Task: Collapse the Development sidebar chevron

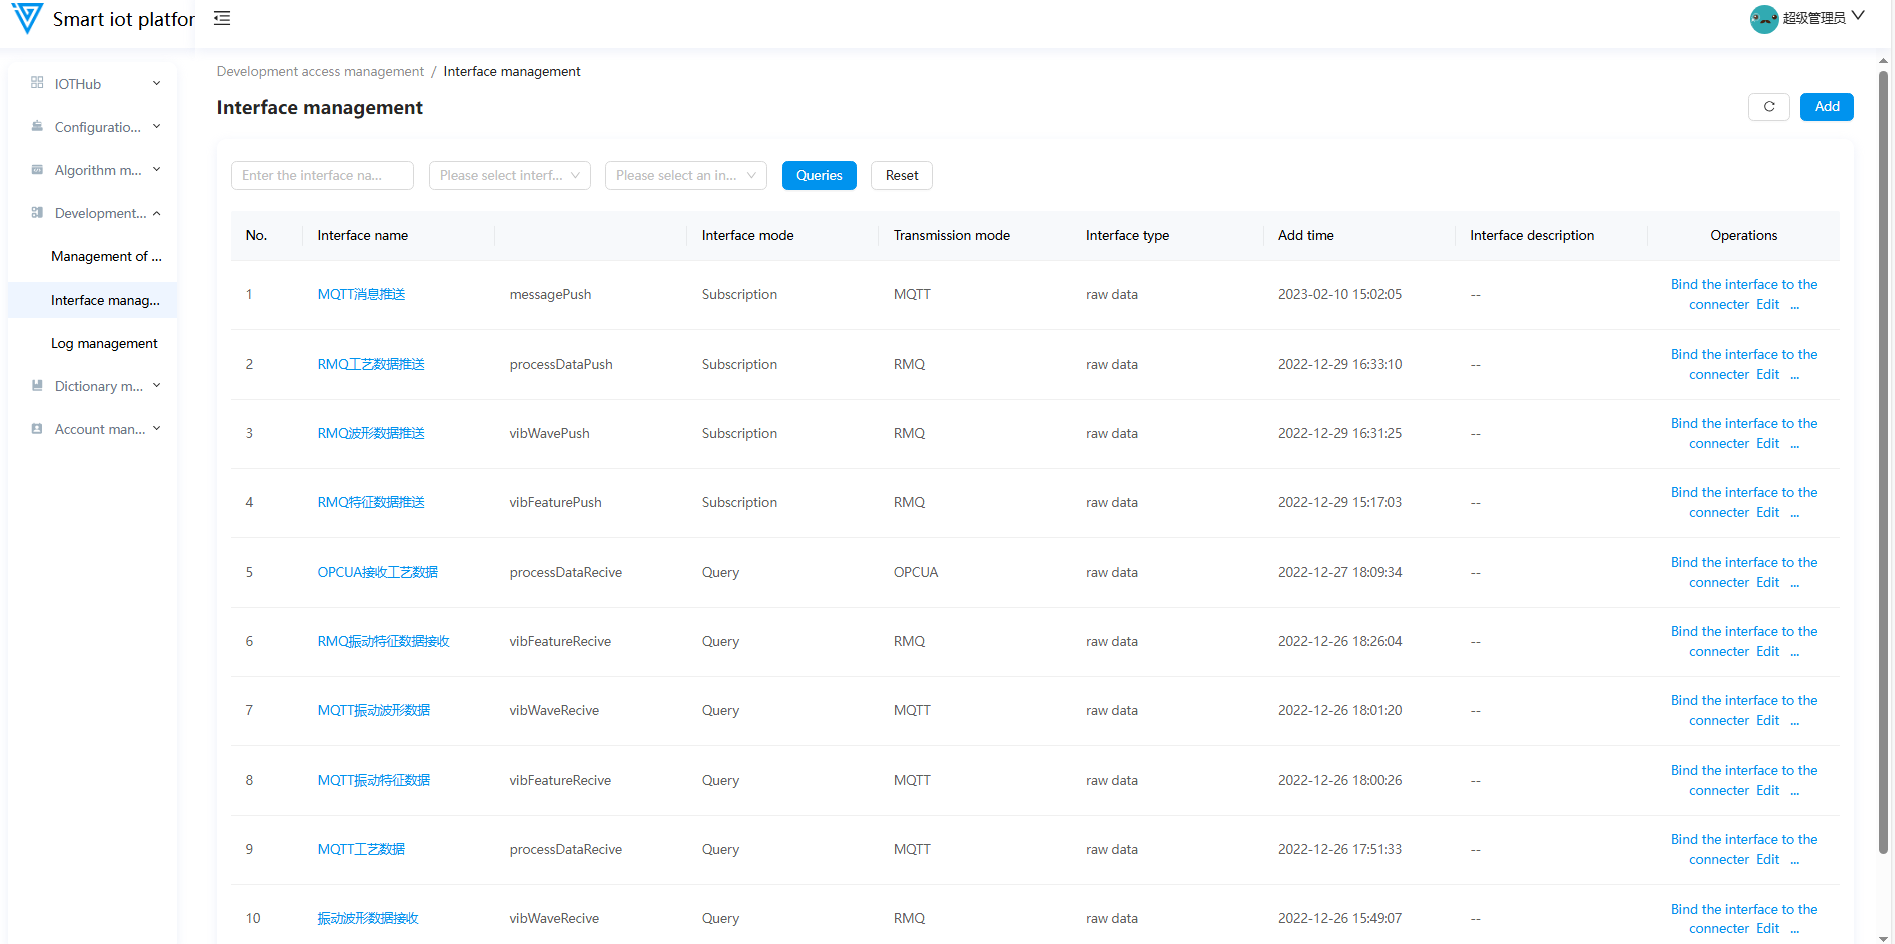Action: (157, 212)
